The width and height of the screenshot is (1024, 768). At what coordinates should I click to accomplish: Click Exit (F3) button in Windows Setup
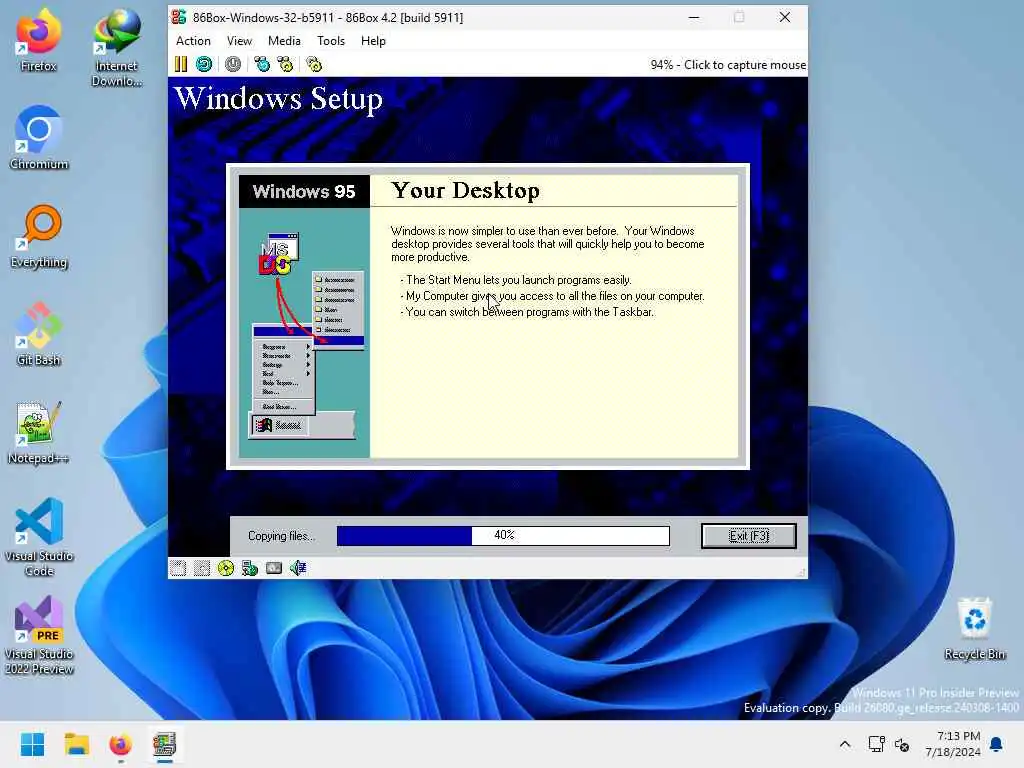[748, 536]
